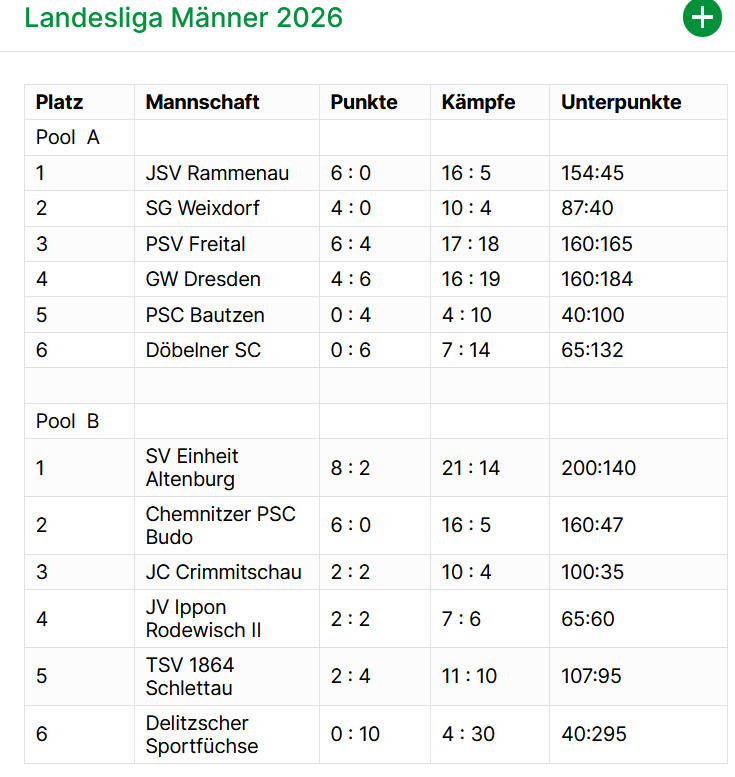Screen dimensions: 735x777
Task: Click the SV Einheit Altenburg team name
Action: click(192, 468)
